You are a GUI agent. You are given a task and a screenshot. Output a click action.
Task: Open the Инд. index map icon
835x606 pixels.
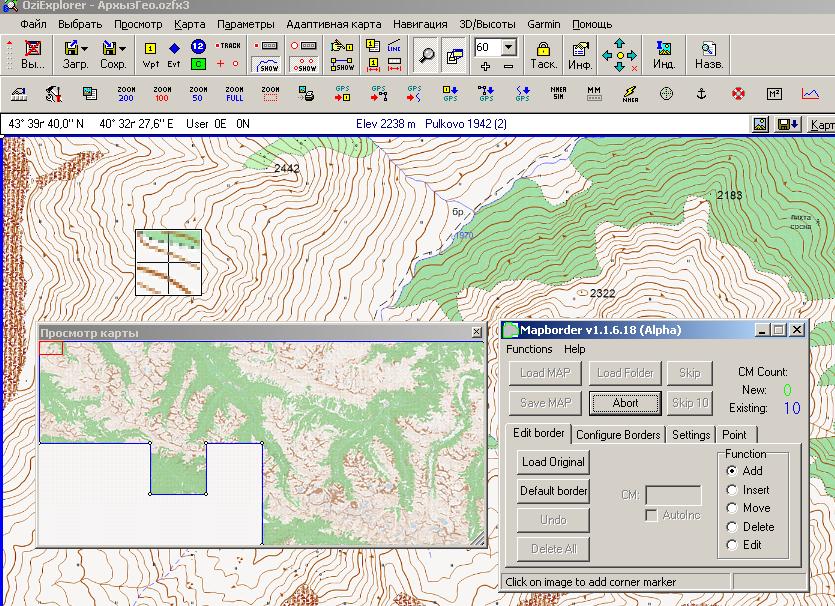click(664, 54)
